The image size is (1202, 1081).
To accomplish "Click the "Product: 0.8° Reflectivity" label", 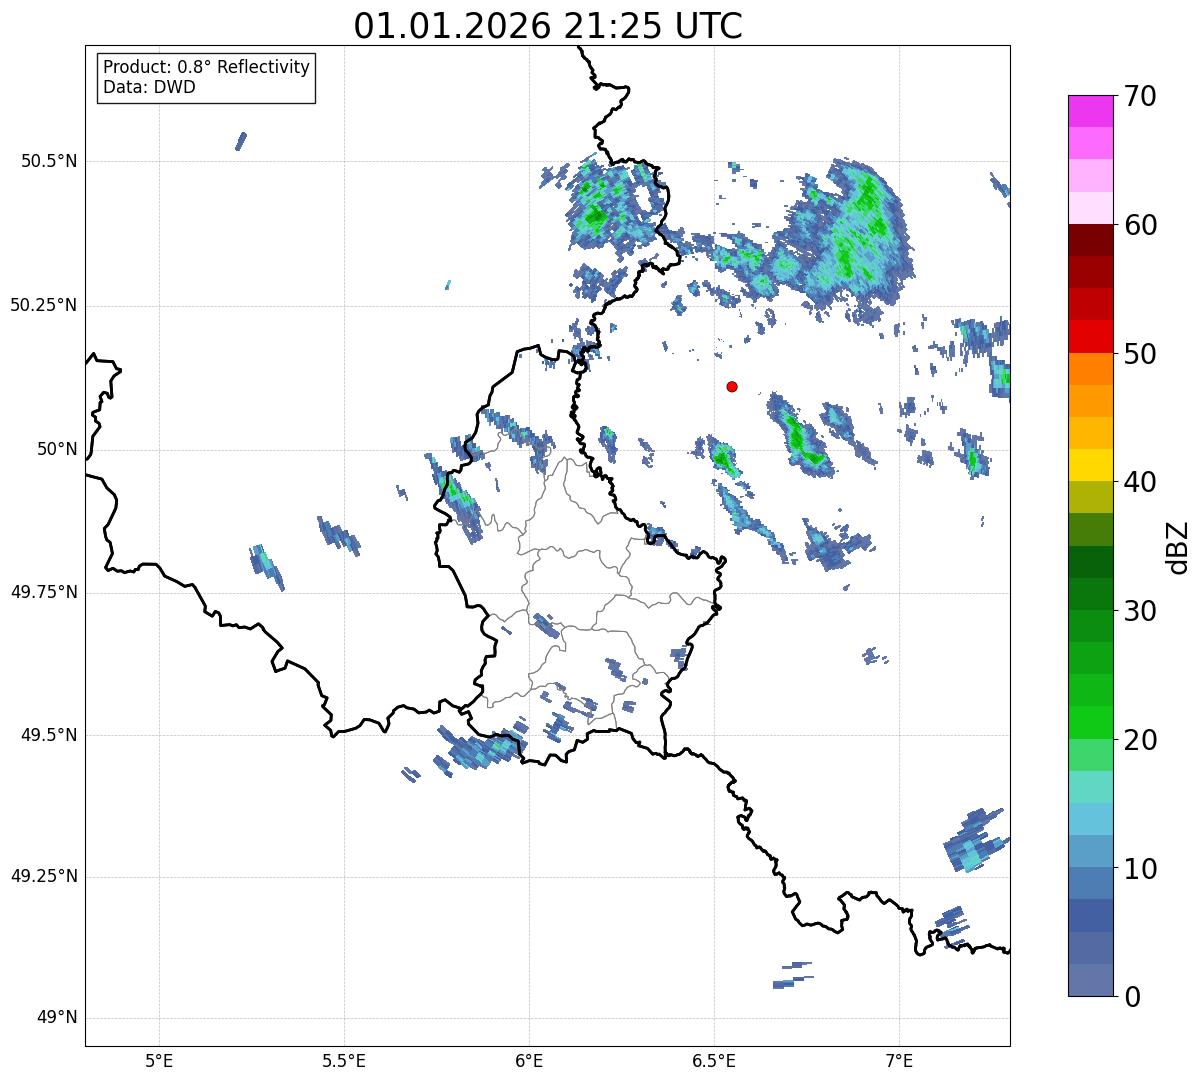I will pos(207,67).
